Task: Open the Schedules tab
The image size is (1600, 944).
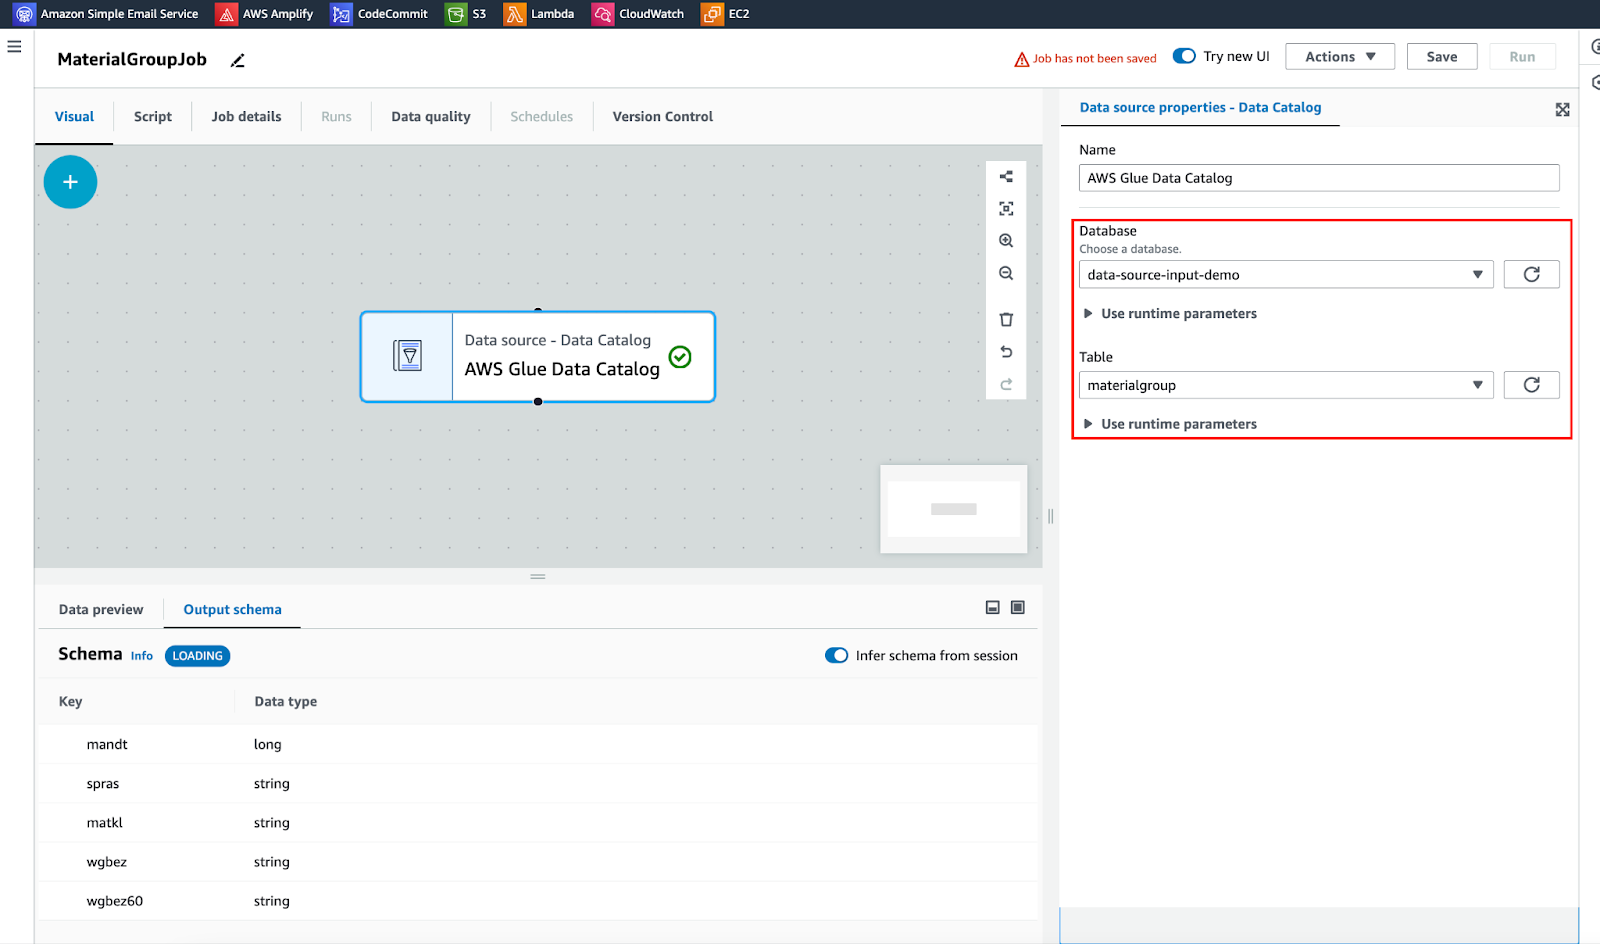Action: click(x=542, y=117)
